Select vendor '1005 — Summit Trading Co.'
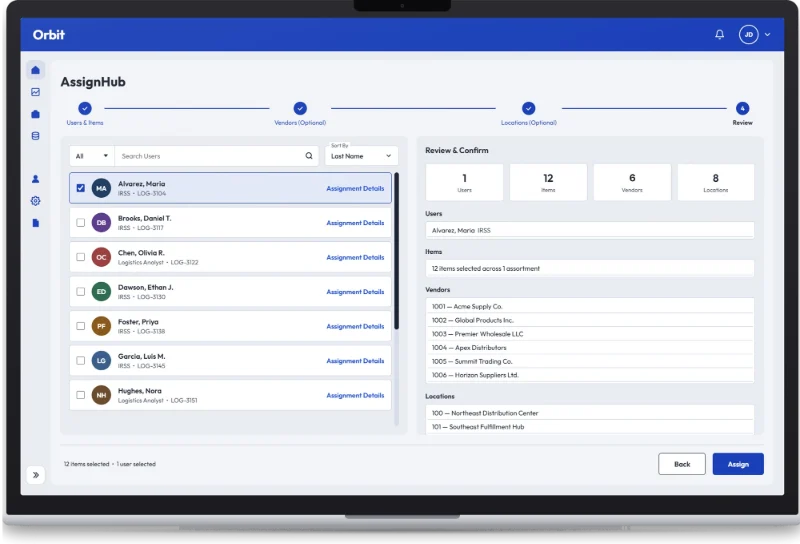This screenshot has height=544, width=800. tap(590, 361)
